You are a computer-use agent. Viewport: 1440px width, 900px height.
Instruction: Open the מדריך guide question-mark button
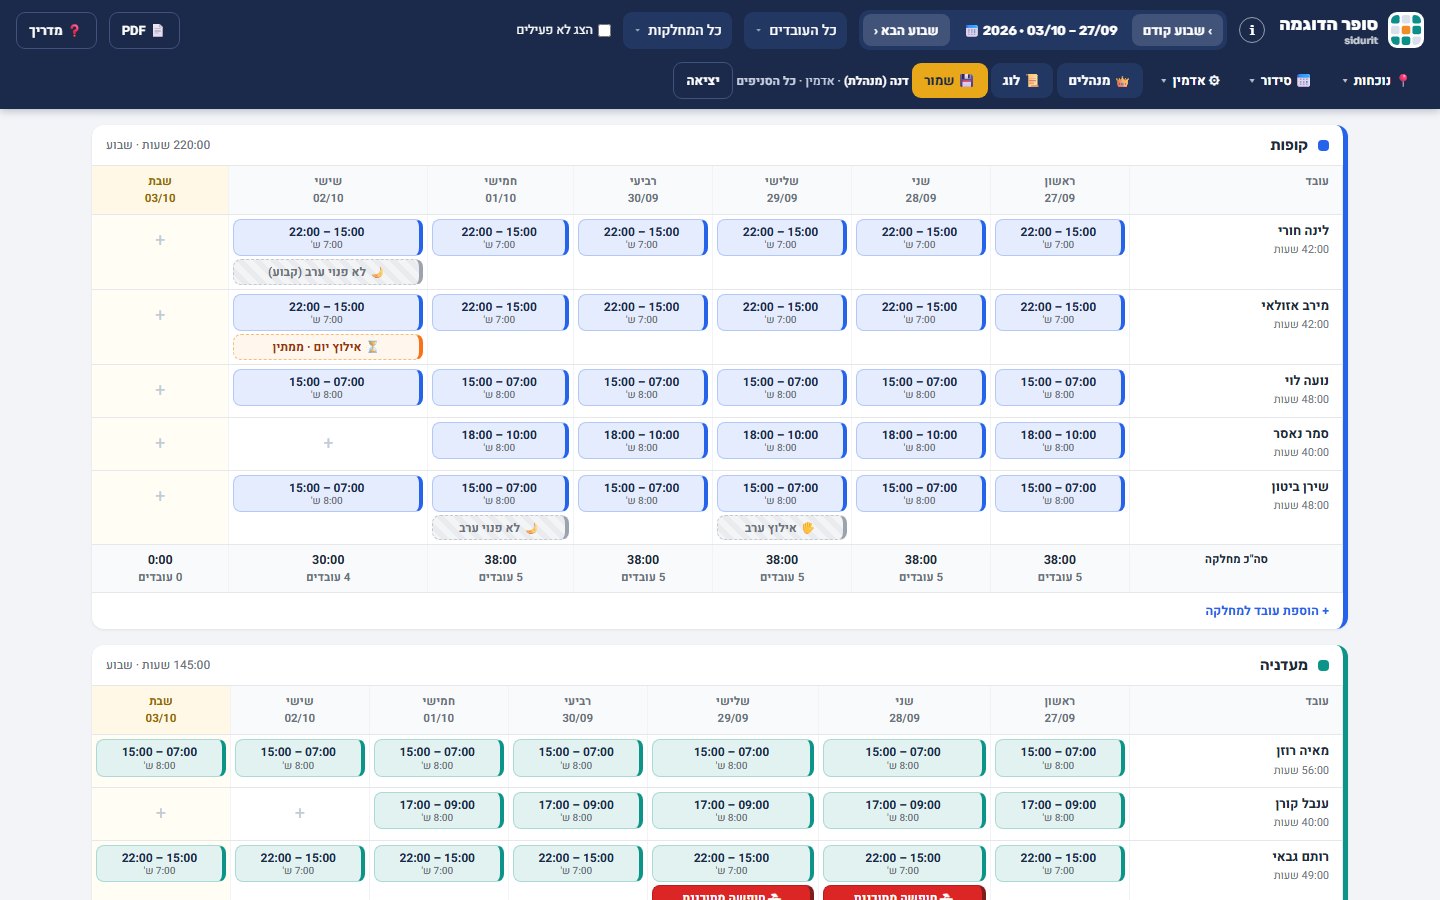click(x=56, y=30)
